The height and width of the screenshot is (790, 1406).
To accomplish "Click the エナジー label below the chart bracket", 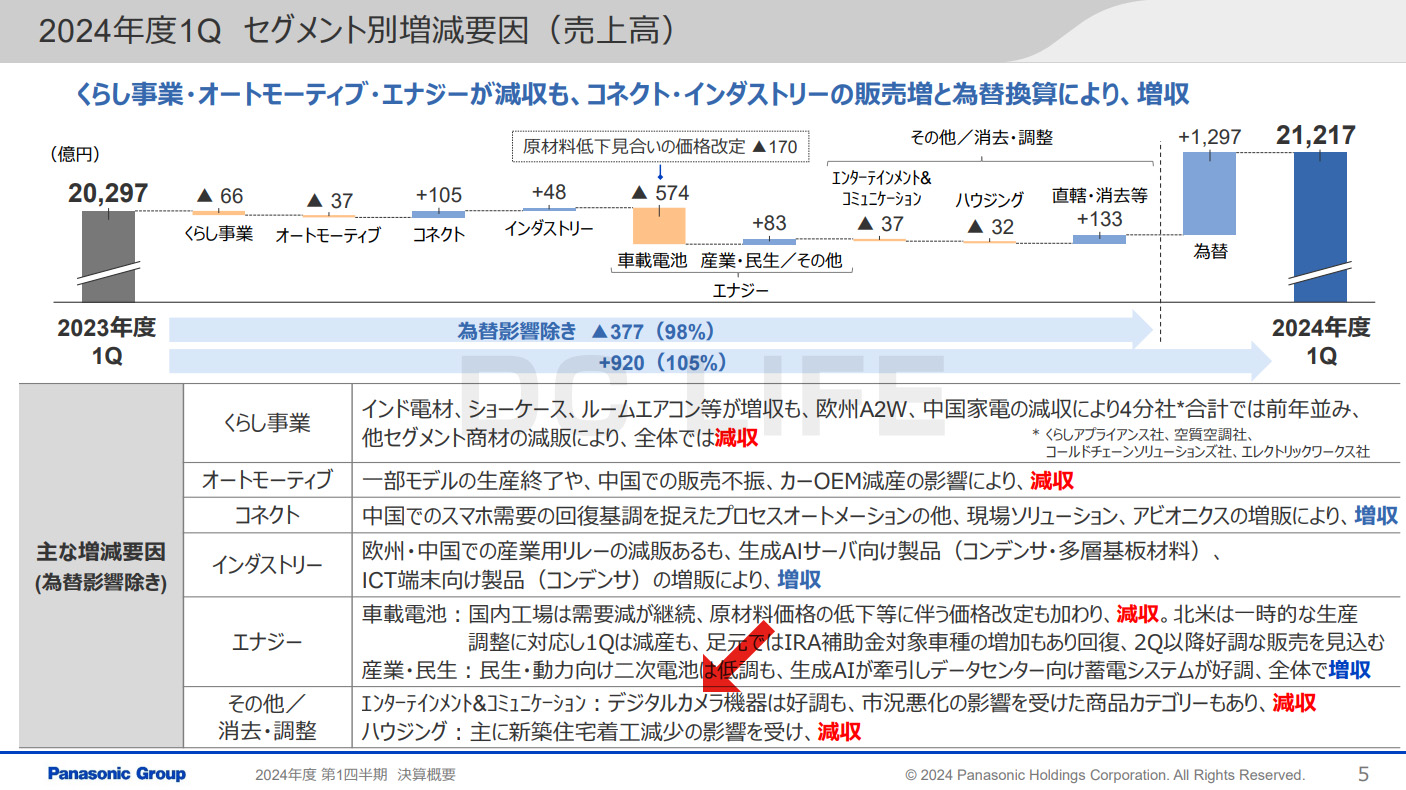I will (740, 291).
